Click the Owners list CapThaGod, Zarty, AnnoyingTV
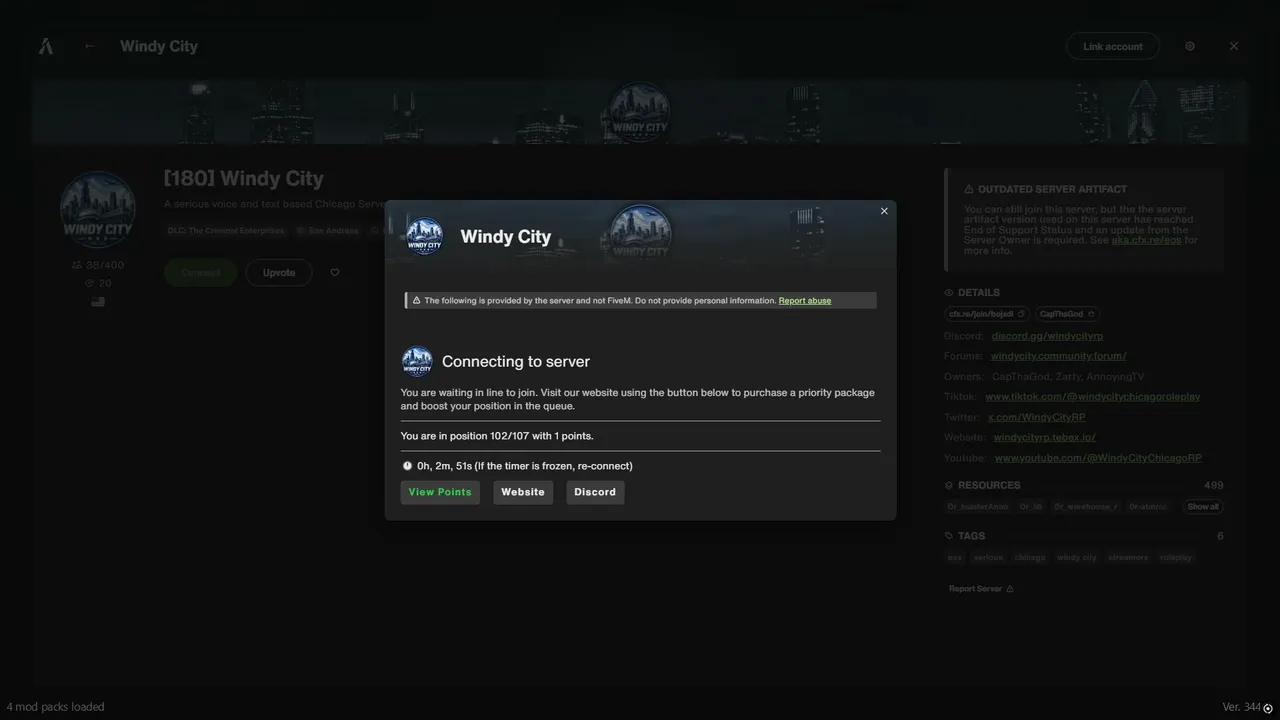 pyautogui.click(x=1068, y=377)
